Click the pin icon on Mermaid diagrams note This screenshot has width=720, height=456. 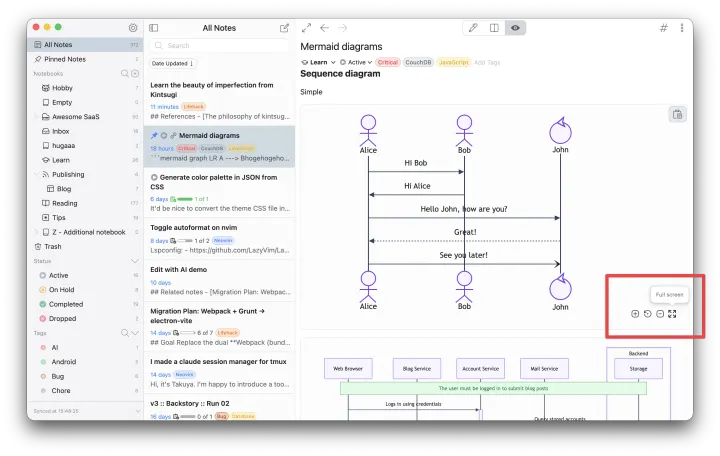click(x=154, y=135)
